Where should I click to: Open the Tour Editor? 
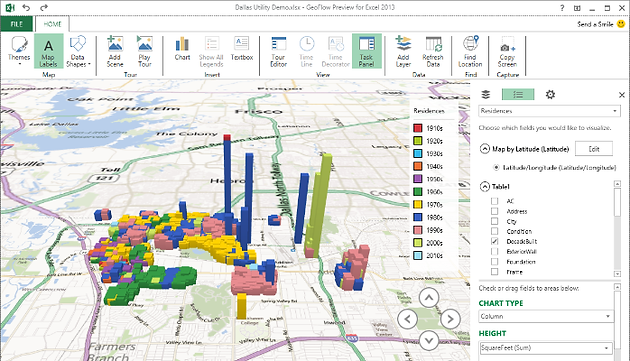click(x=278, y=51)
